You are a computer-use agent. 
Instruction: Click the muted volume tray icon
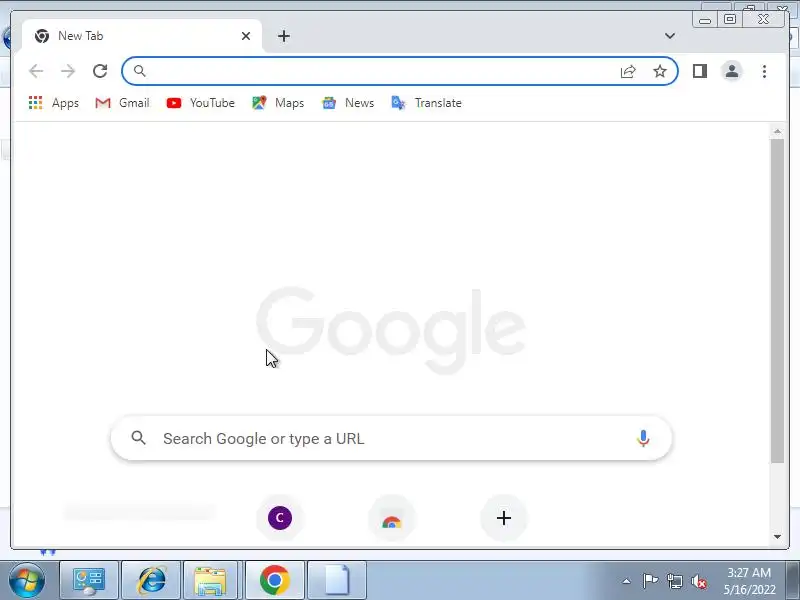[699, 581]
